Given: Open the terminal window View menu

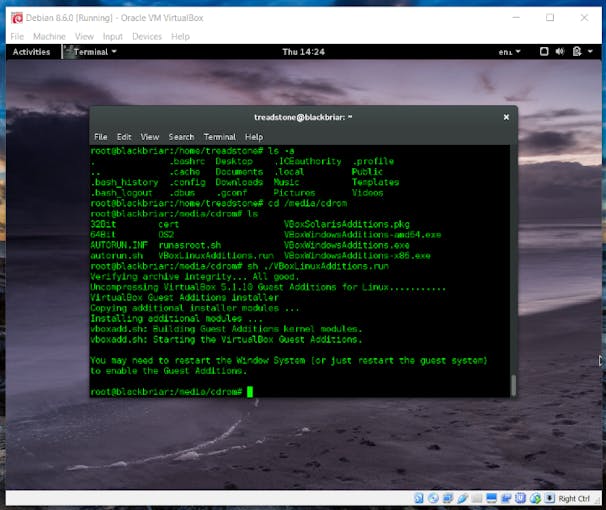Looking at the screenshot, I should point(150,137).
